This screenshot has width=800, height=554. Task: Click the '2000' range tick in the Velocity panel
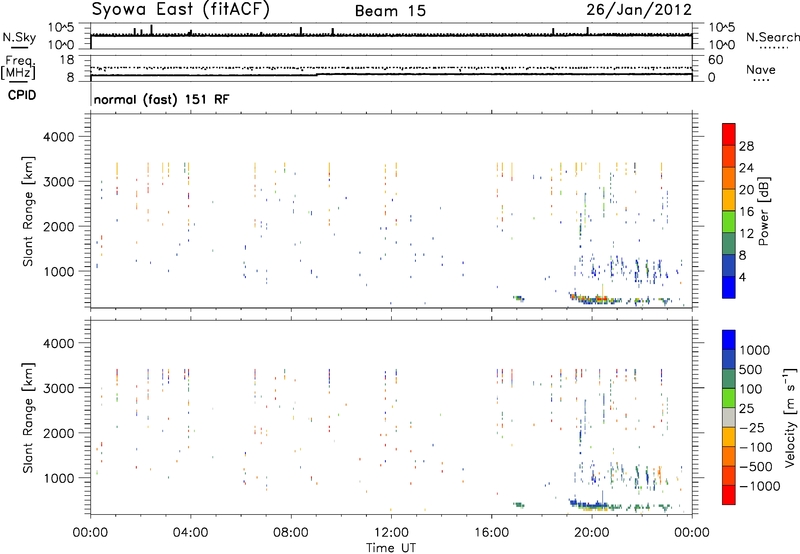coord(58,433)
